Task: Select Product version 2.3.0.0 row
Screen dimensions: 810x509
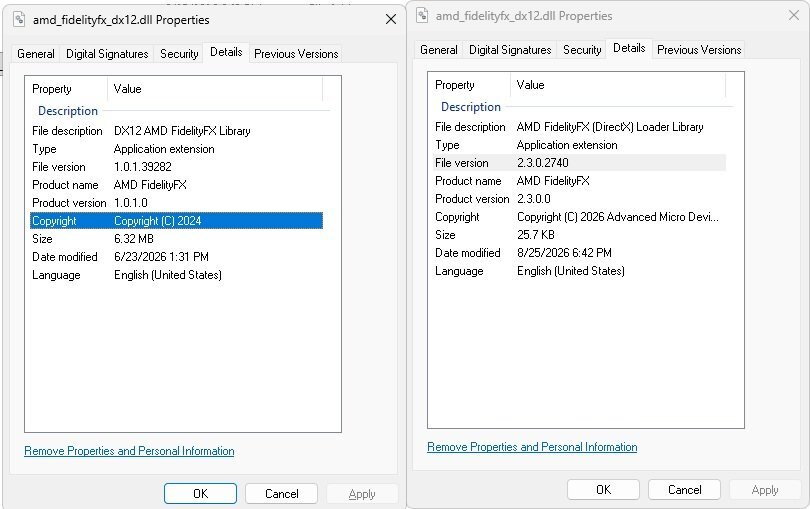Action: [579, 198]
